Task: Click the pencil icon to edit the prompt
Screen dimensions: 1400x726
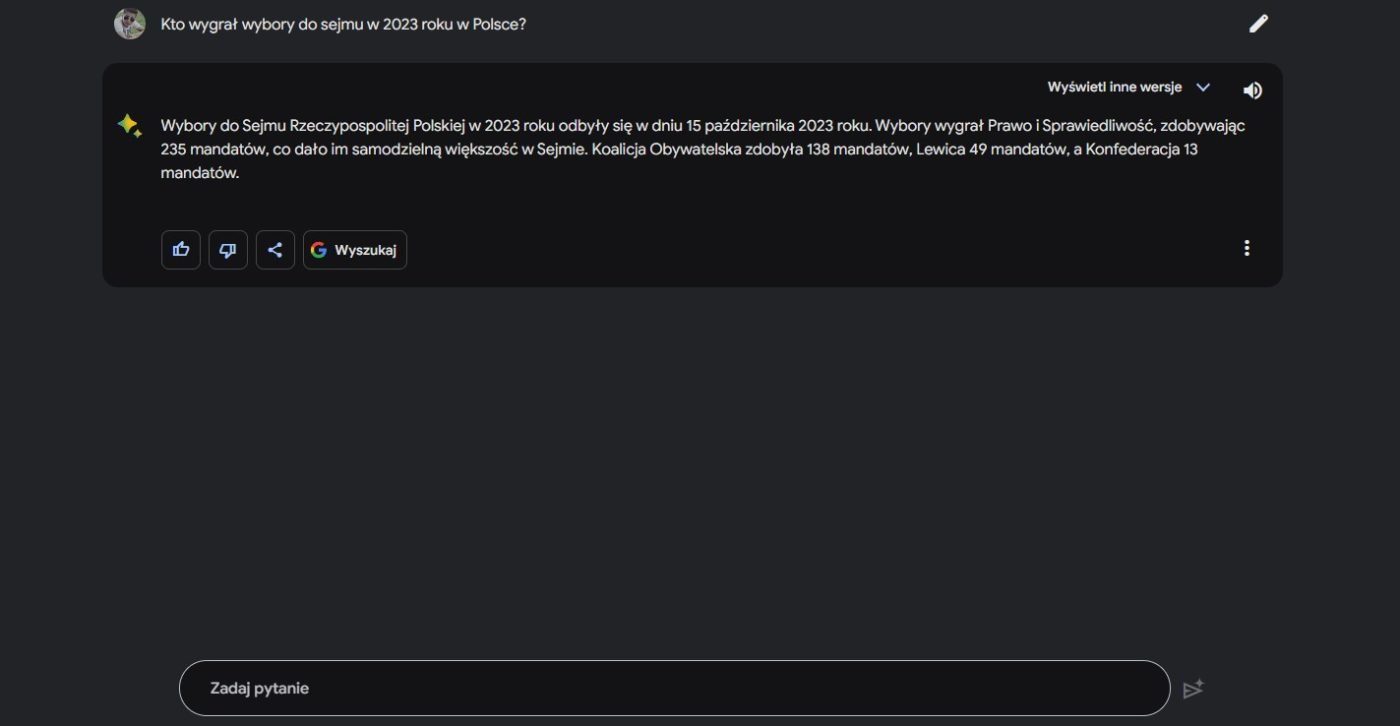Action: pyautogui.click(x=1258, y=24)
